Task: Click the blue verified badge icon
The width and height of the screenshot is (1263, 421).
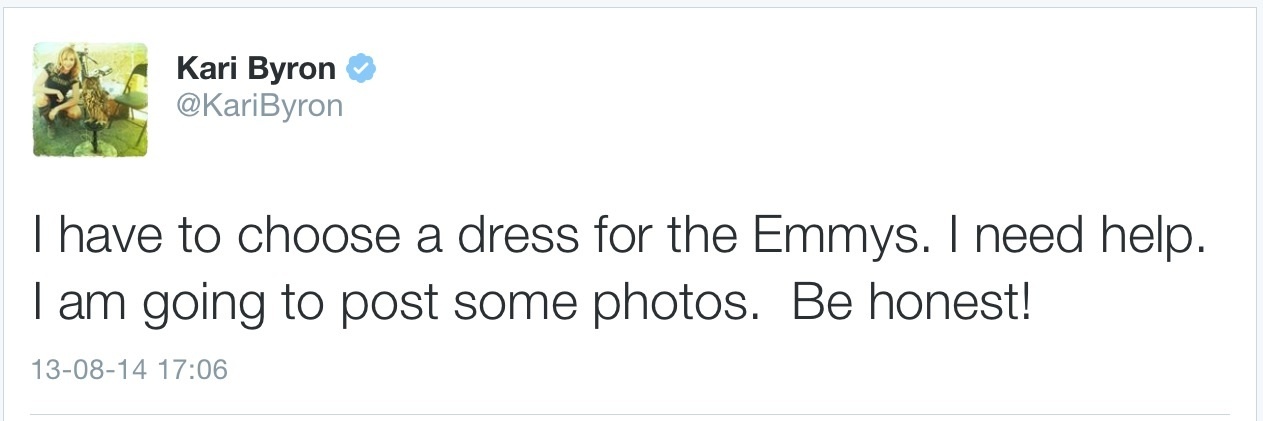Action: 360,68
